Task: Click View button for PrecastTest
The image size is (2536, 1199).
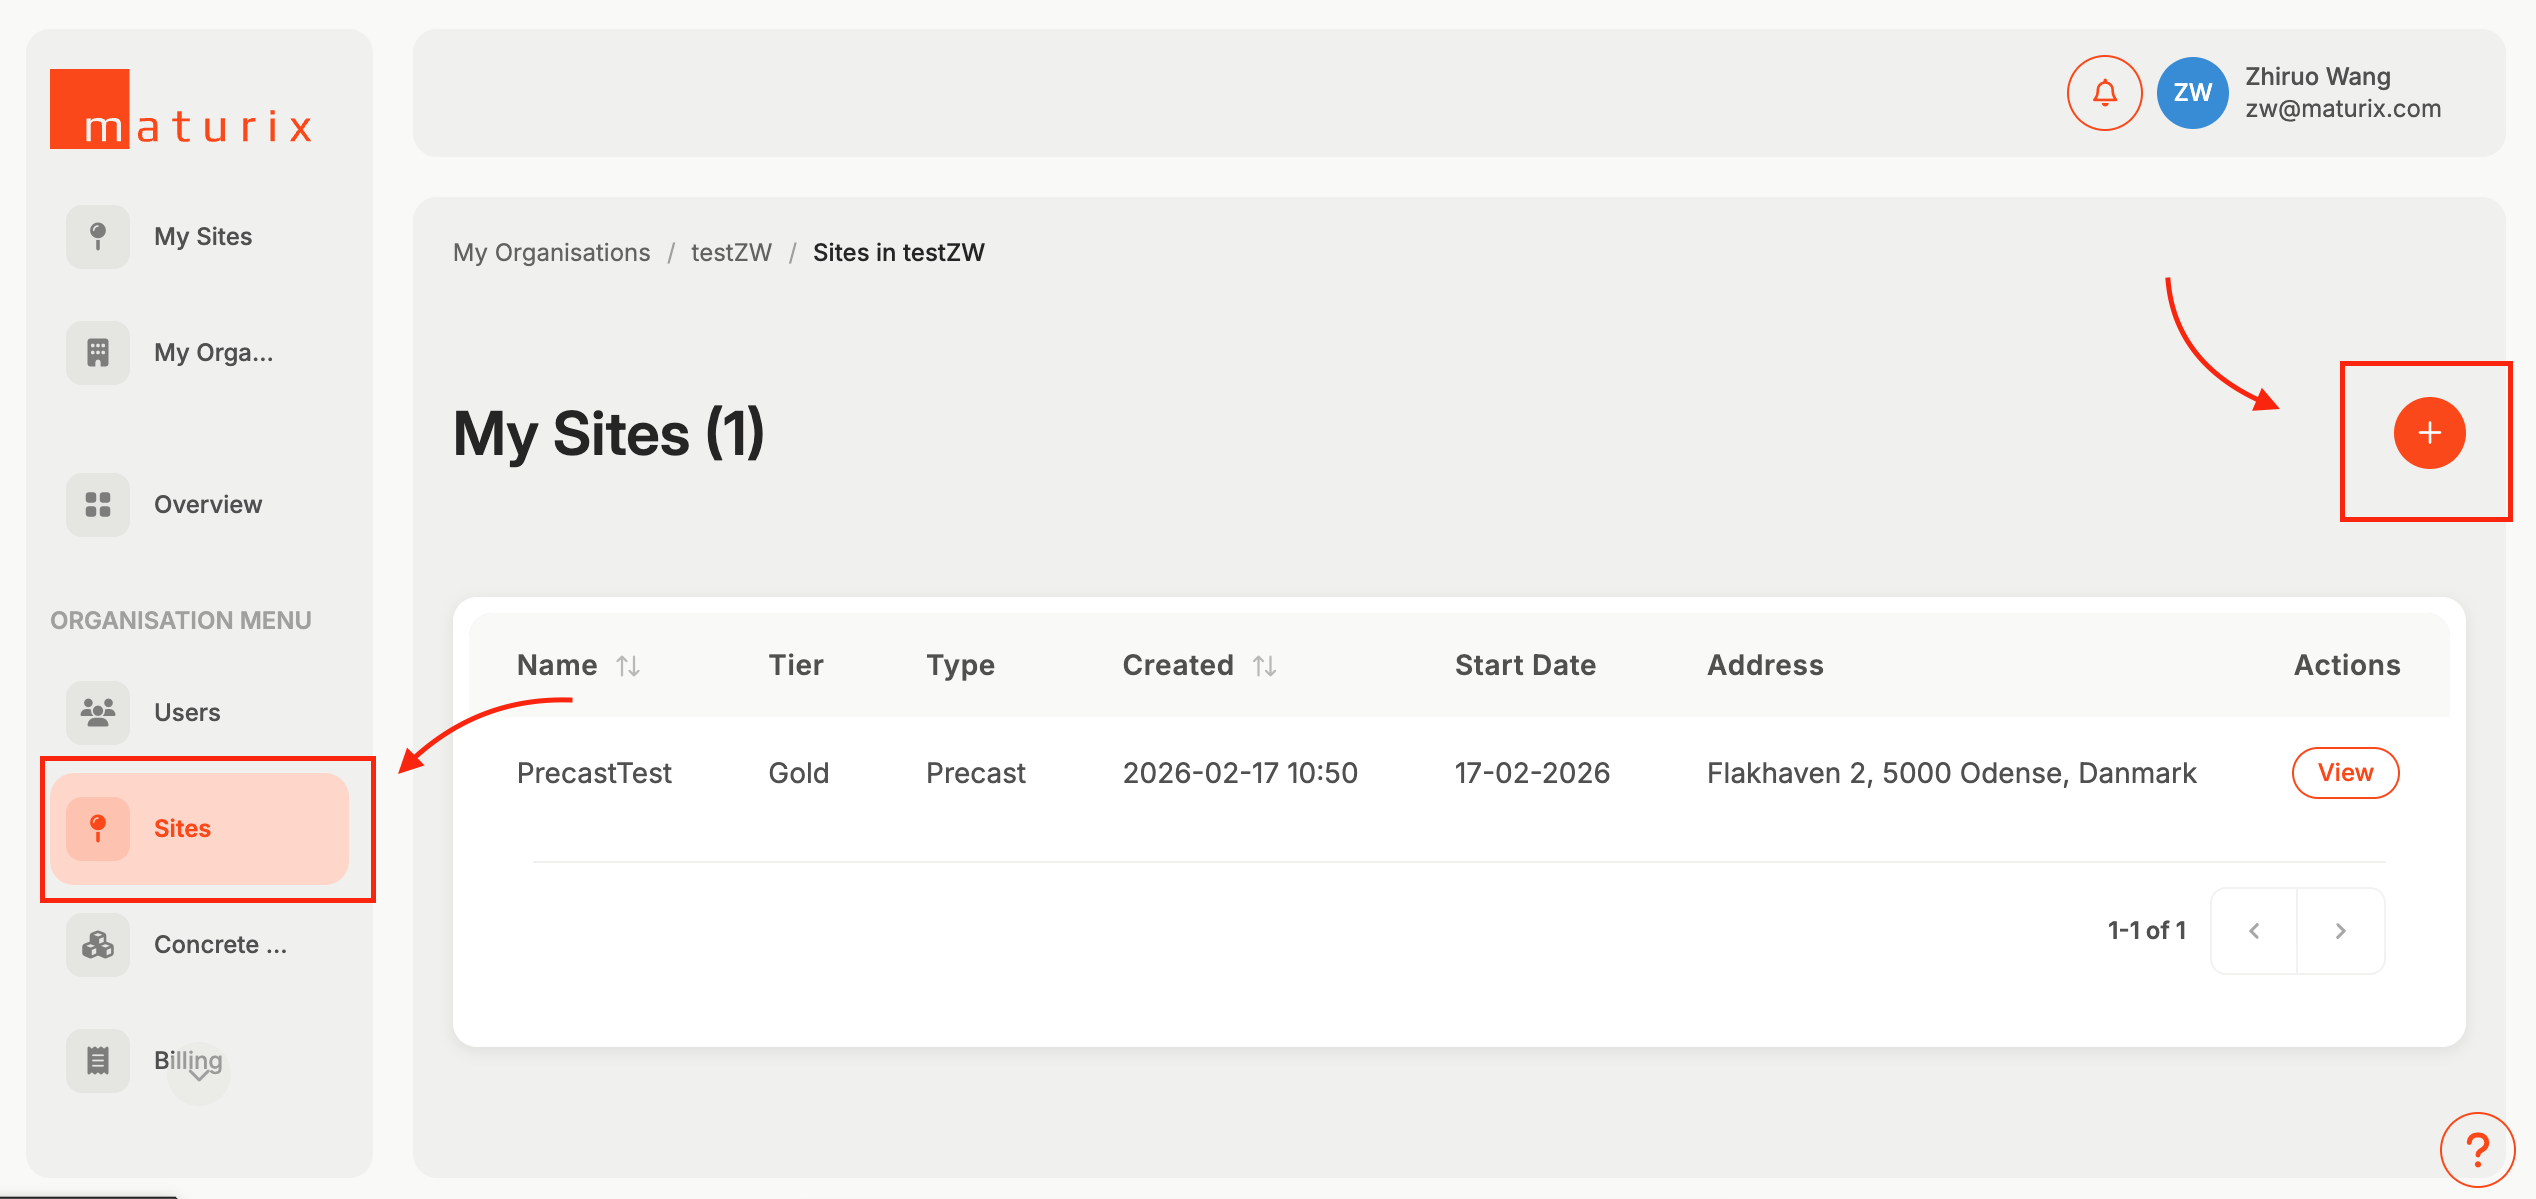Action: point(2344,773)
